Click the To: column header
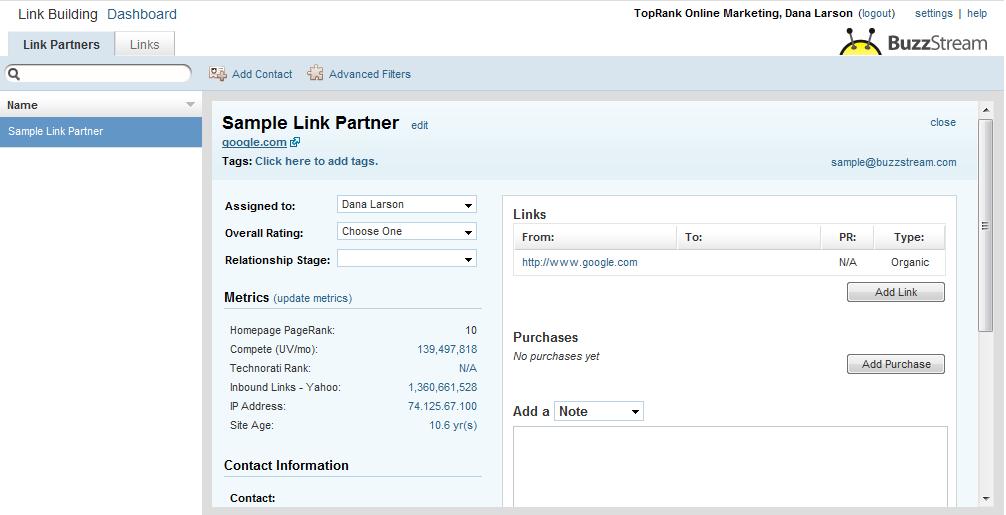The width and height of the screenshot is (1006, 515). point(749,237)
